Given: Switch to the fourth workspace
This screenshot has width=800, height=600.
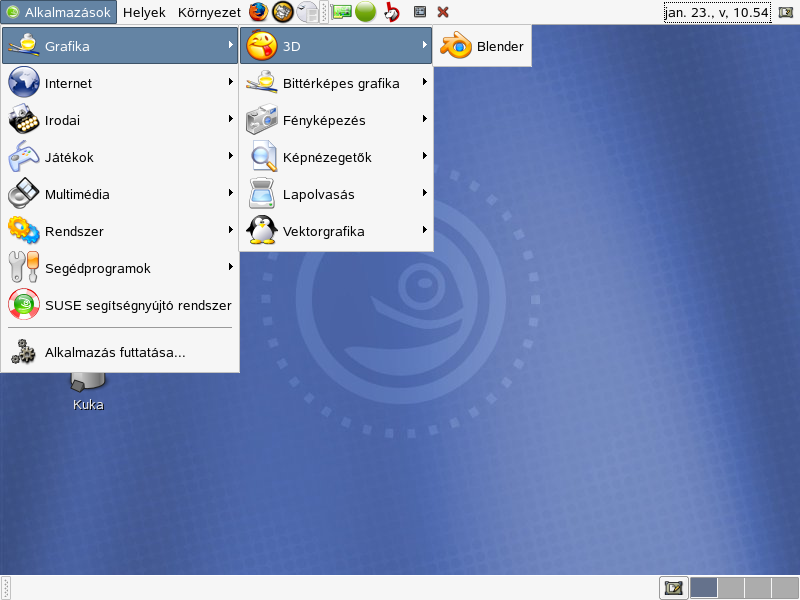Looking at the screenshot, I should coord(785,588).
